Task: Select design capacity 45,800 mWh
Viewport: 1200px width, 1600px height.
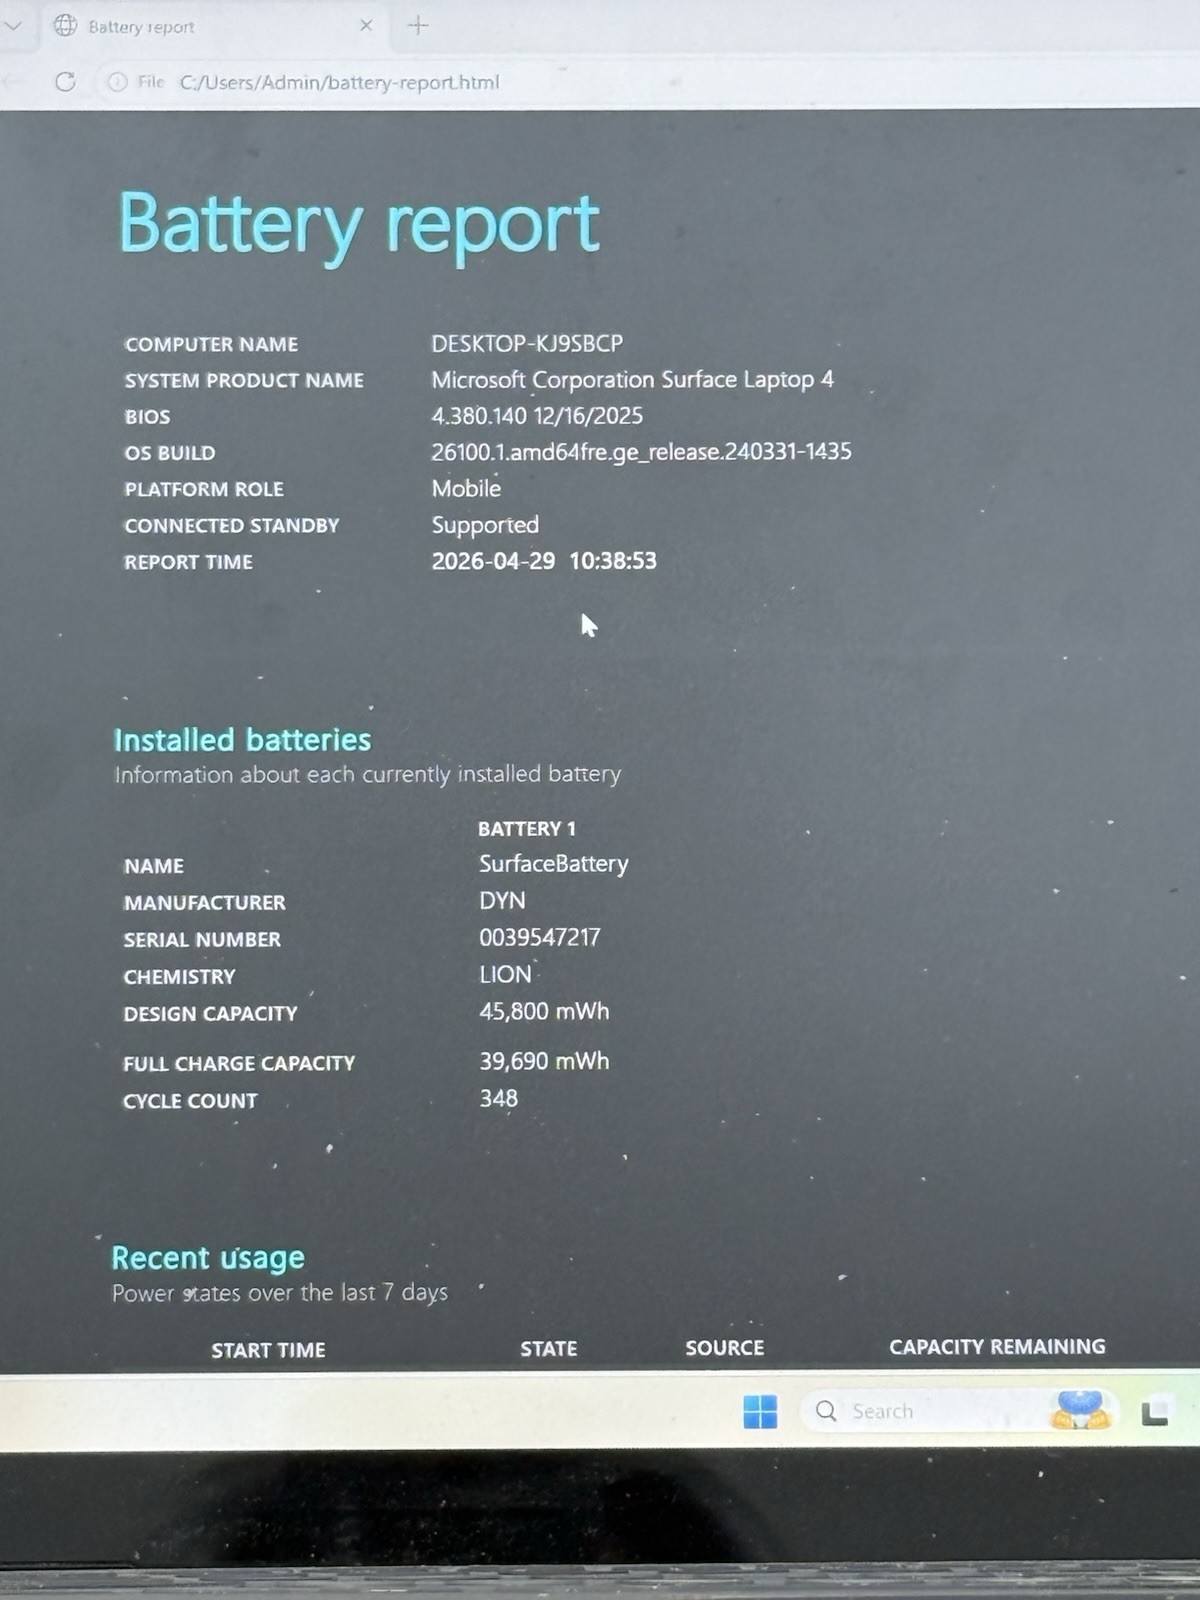Action: (x=544, y=1011)
